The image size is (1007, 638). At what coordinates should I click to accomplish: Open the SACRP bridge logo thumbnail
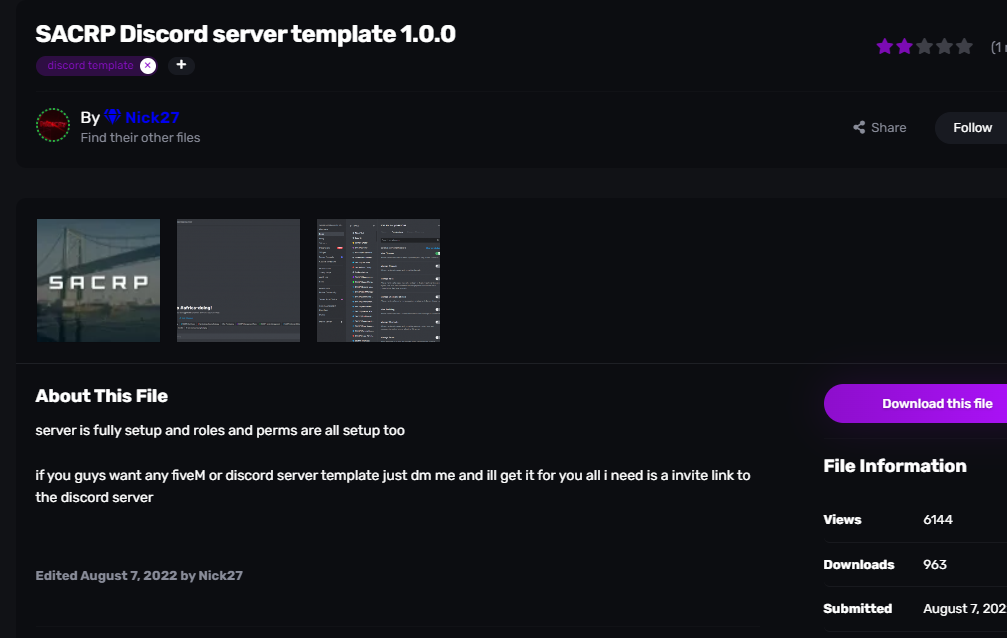coord(98,280)
